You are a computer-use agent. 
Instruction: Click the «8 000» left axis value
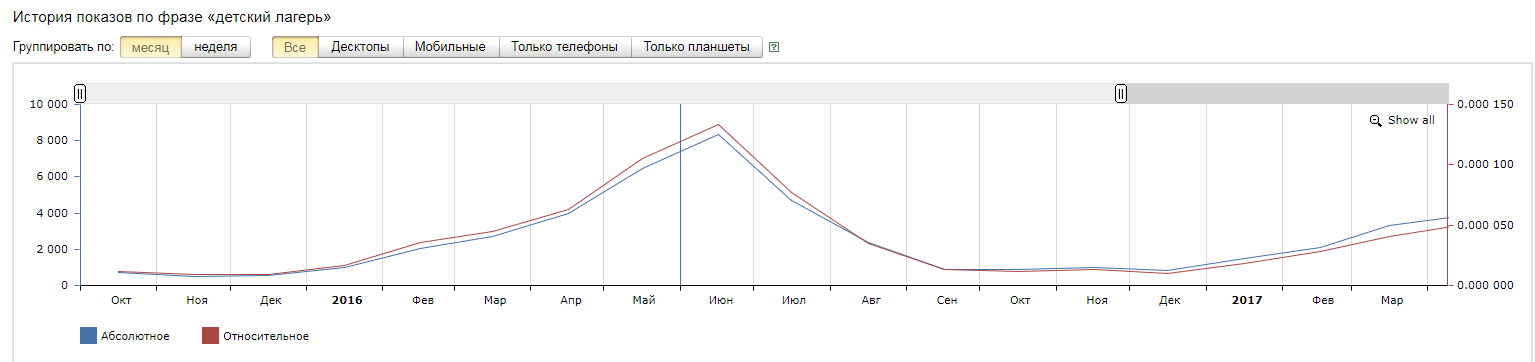click(x=52, y=141)
